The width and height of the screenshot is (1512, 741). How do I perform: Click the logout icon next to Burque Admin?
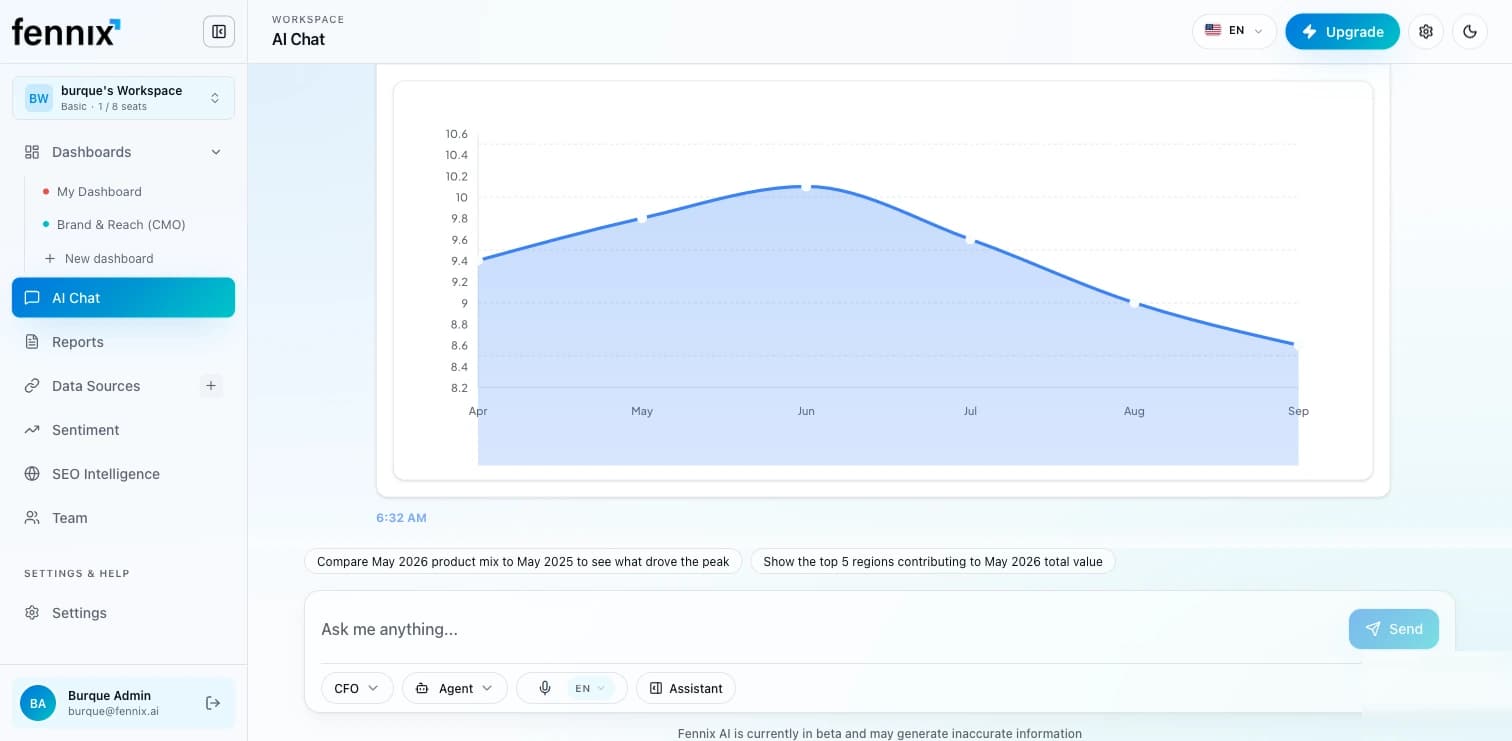point(213,703)
